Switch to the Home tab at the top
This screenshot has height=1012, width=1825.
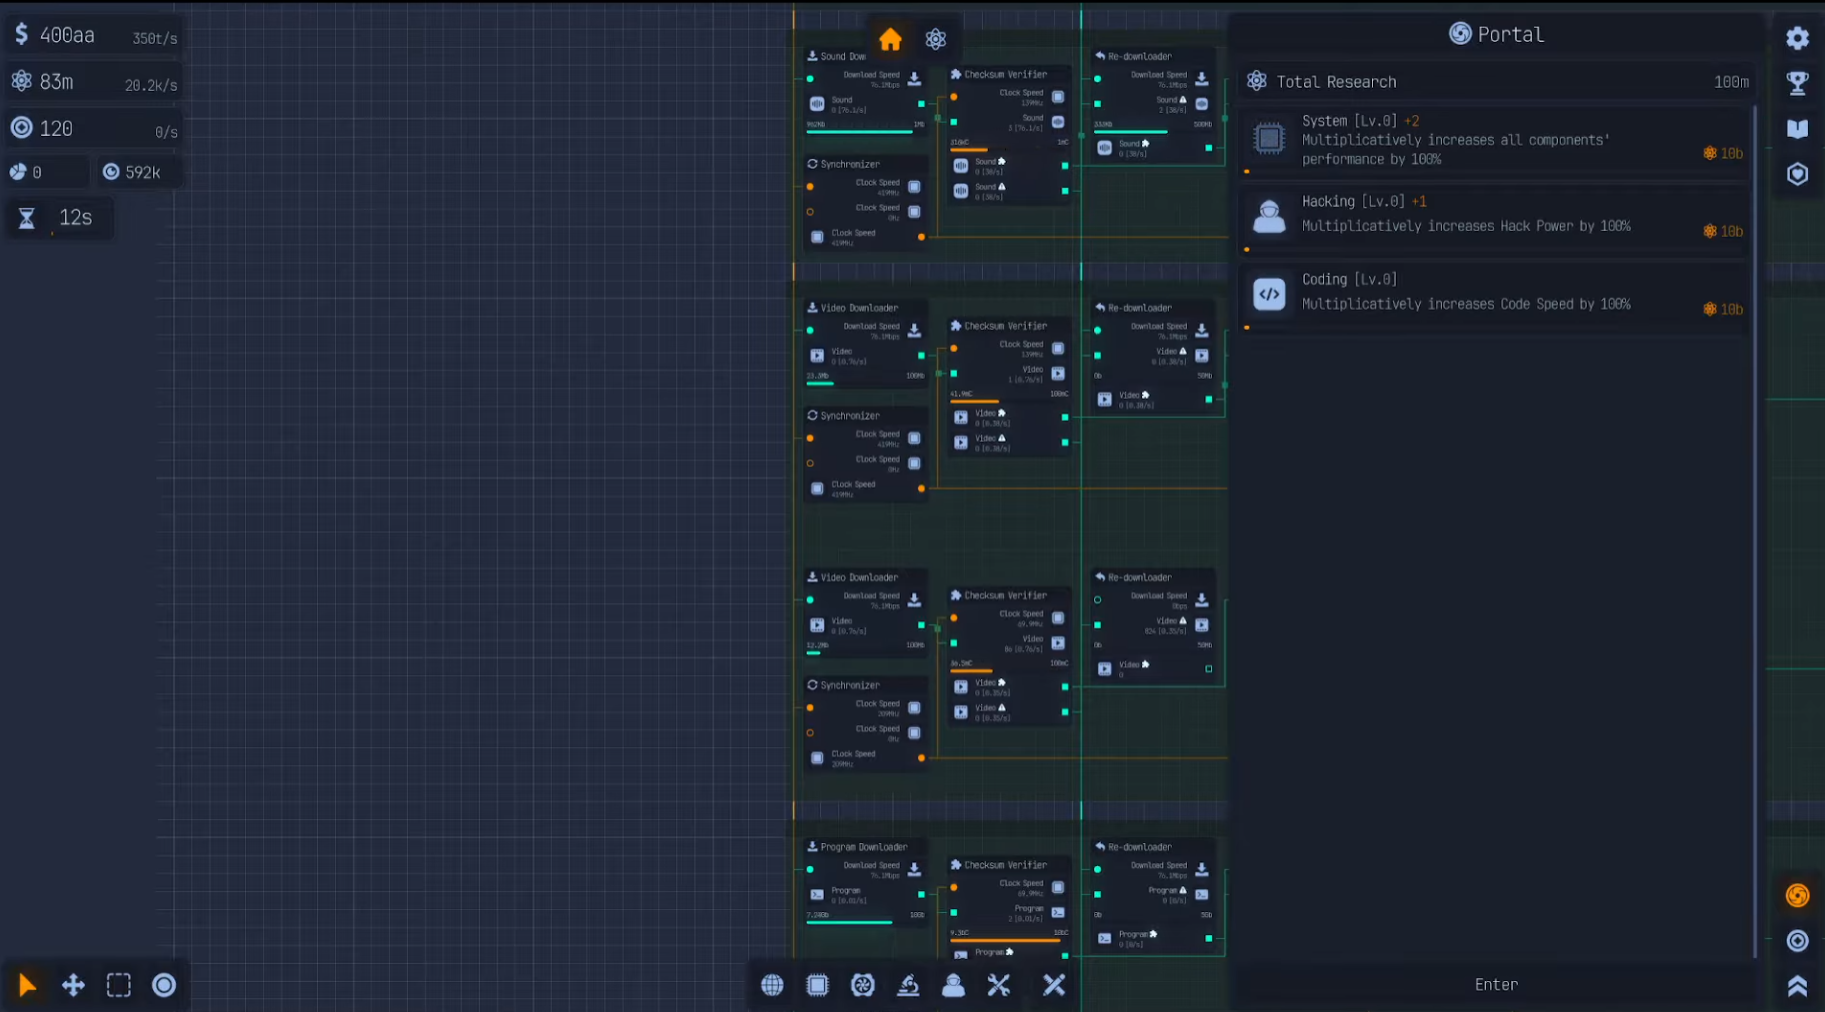[890, 40]
